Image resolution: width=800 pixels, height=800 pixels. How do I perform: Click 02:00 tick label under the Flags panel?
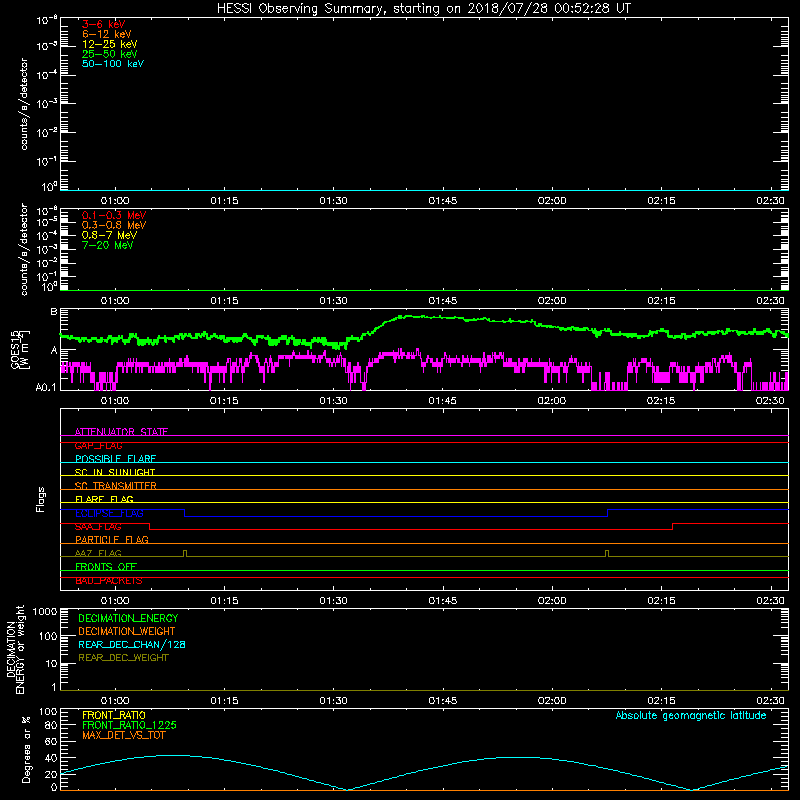pyautogui.click(x=552, y=601)
